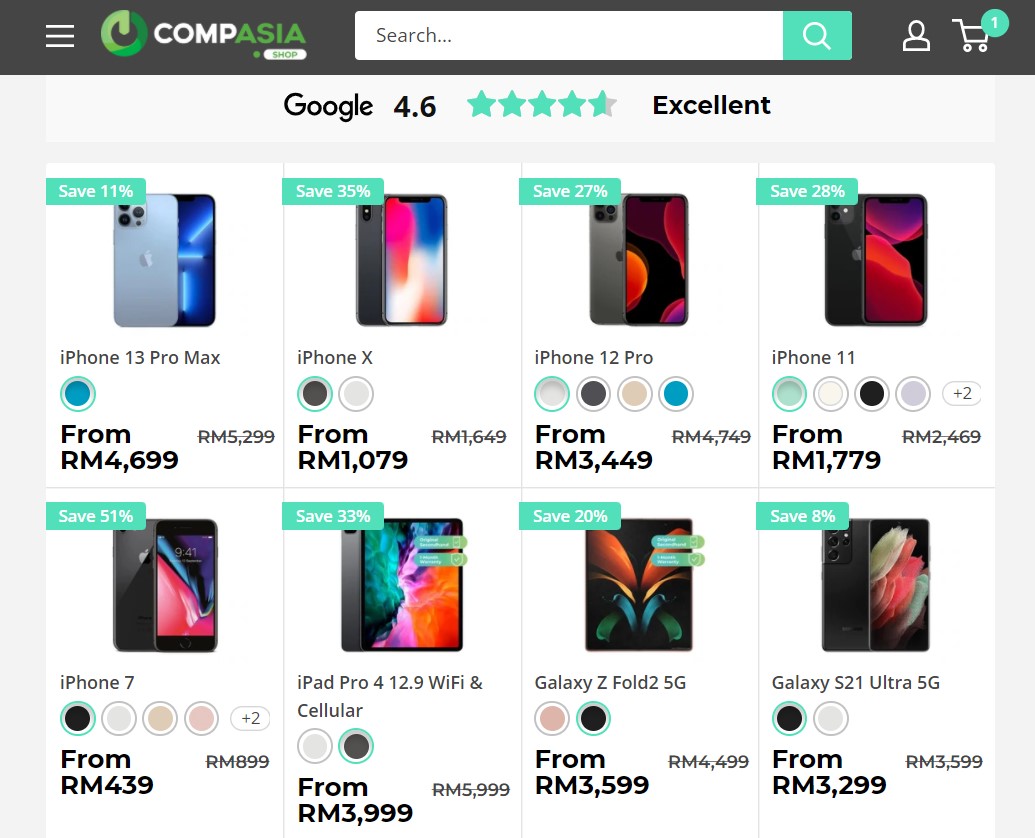Expand +2 more colors for iPhone 11
The image size is (1035, 838).
pos(961,394)
